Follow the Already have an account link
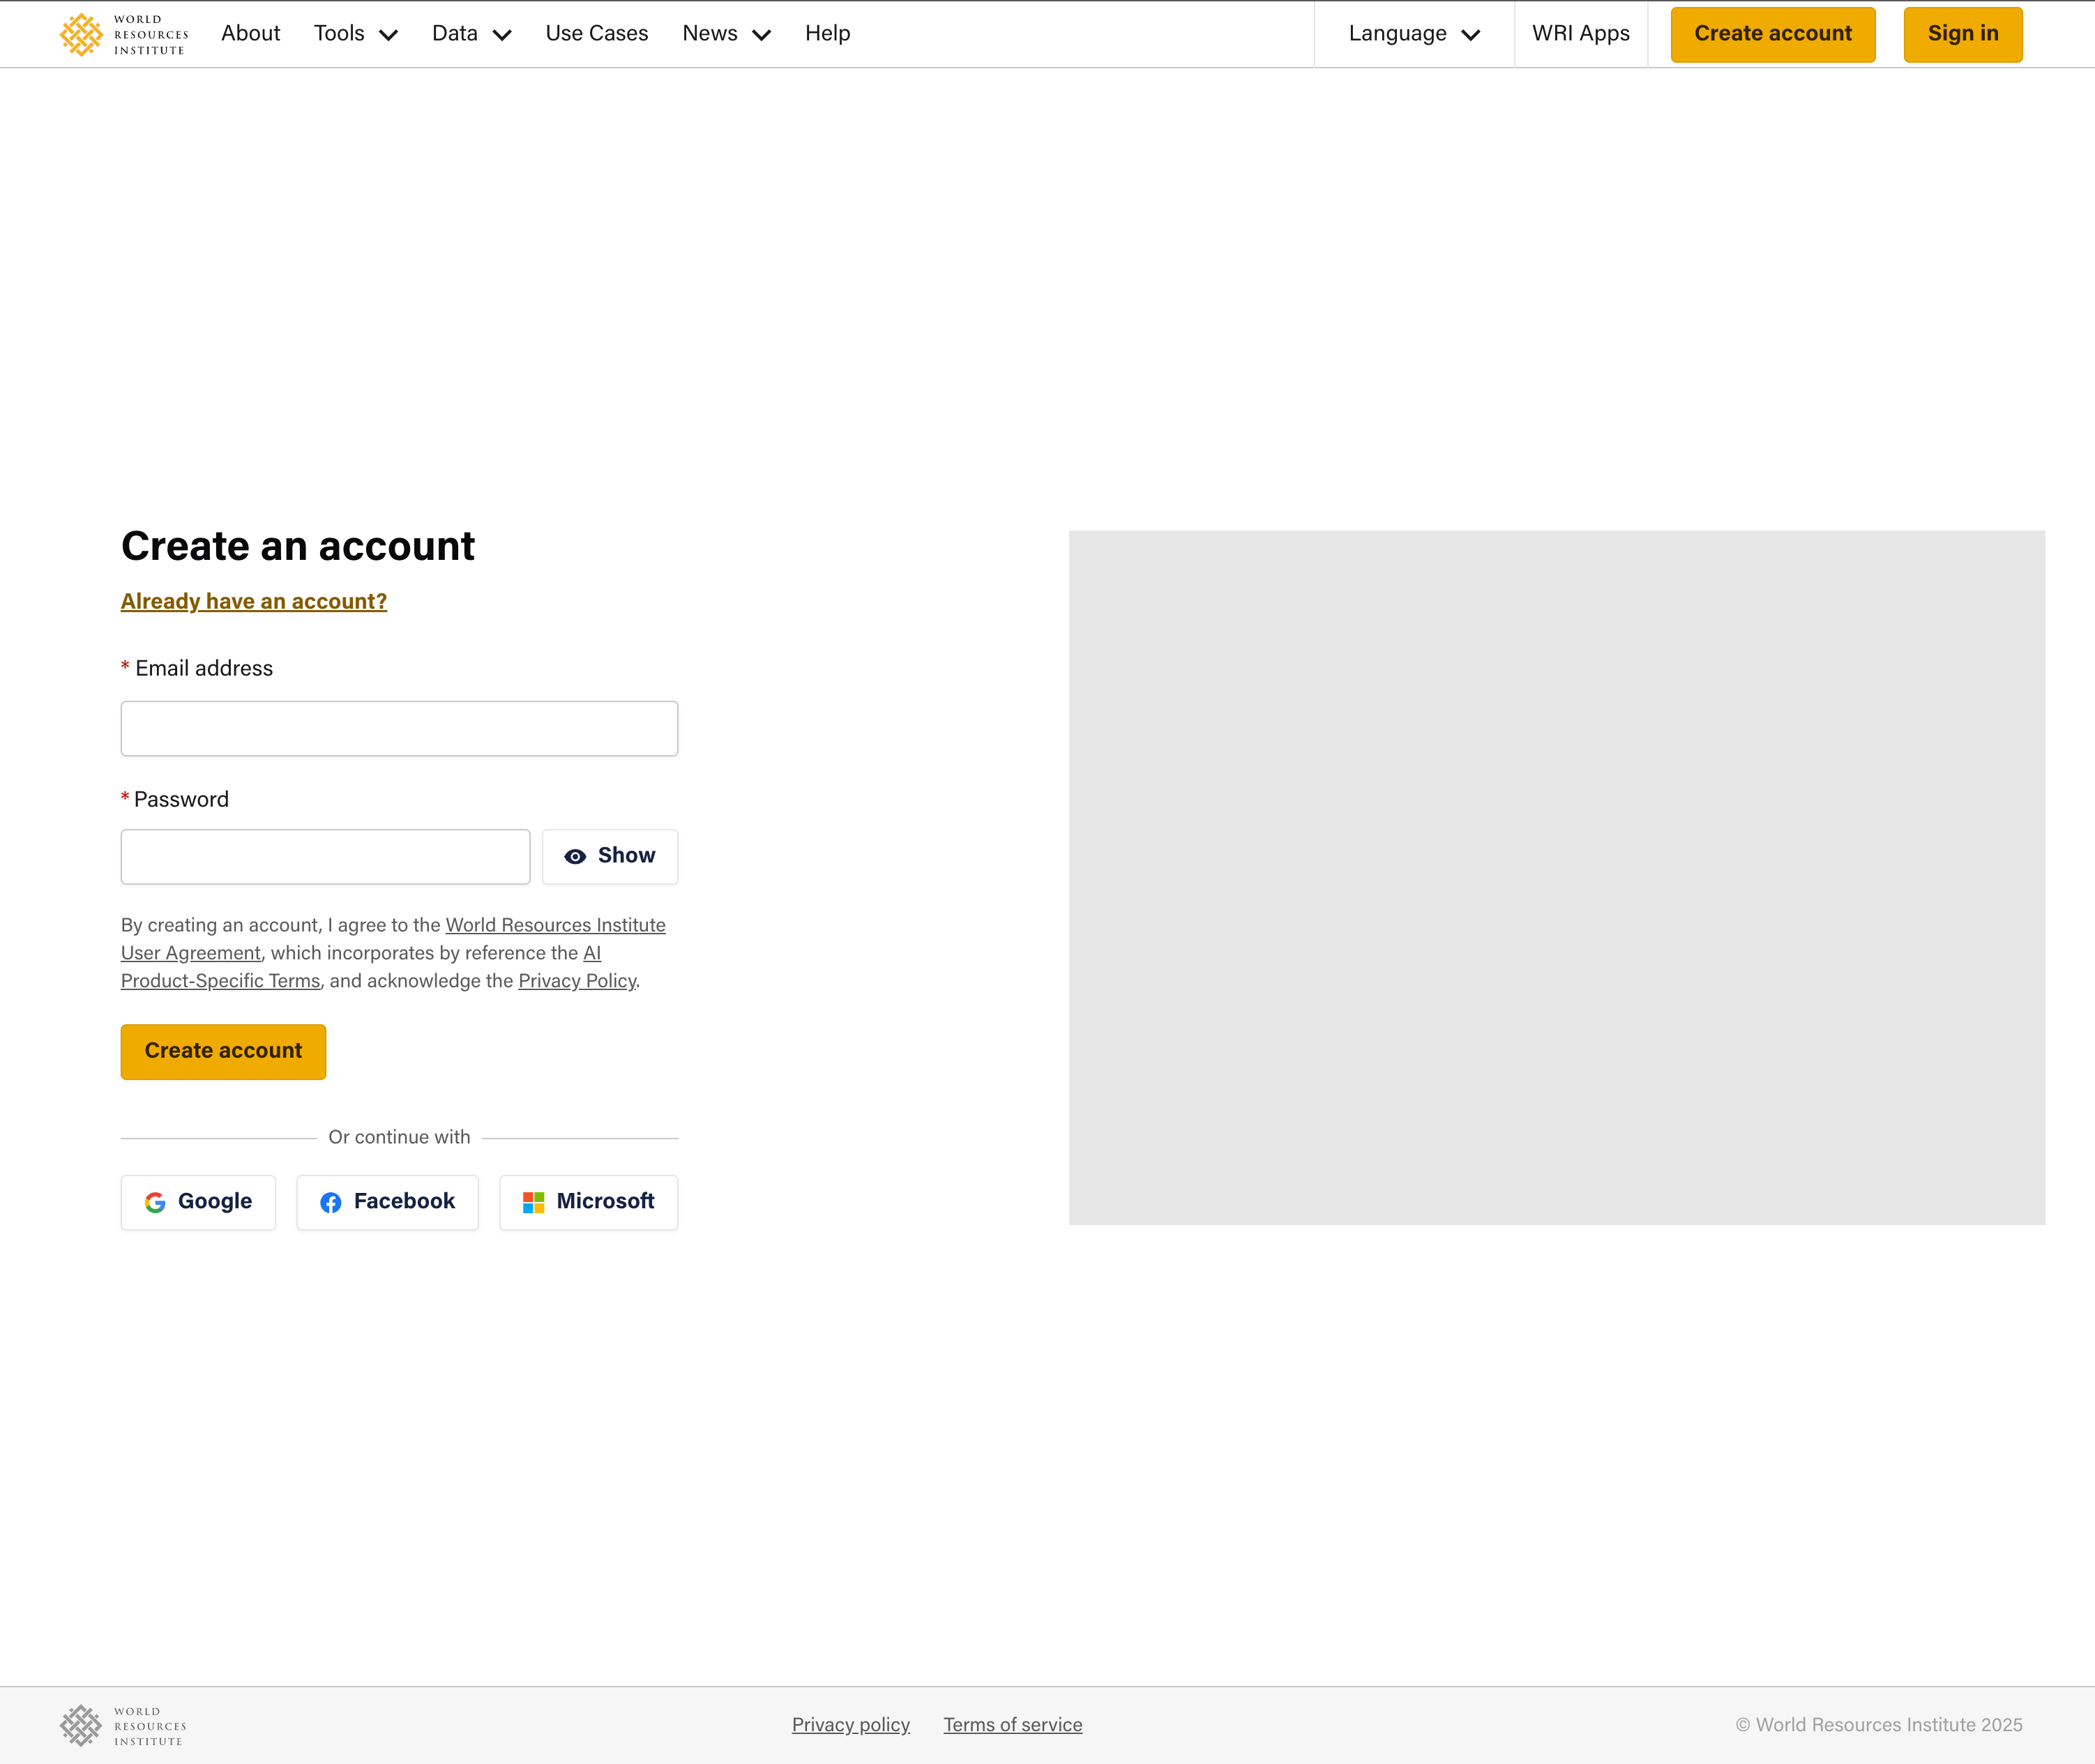The height and width of the screenshot is (1764, 2095). (254, 601)
